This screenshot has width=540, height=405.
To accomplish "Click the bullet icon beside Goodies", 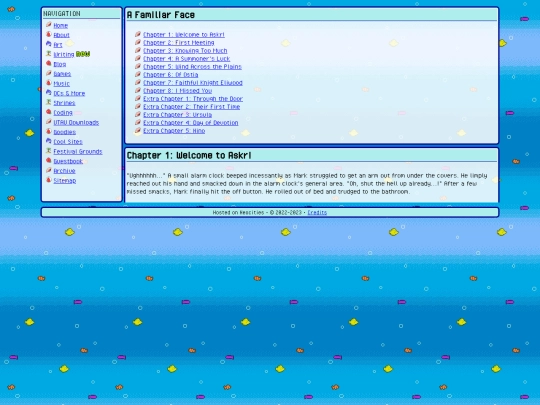I will click(49, 132).
